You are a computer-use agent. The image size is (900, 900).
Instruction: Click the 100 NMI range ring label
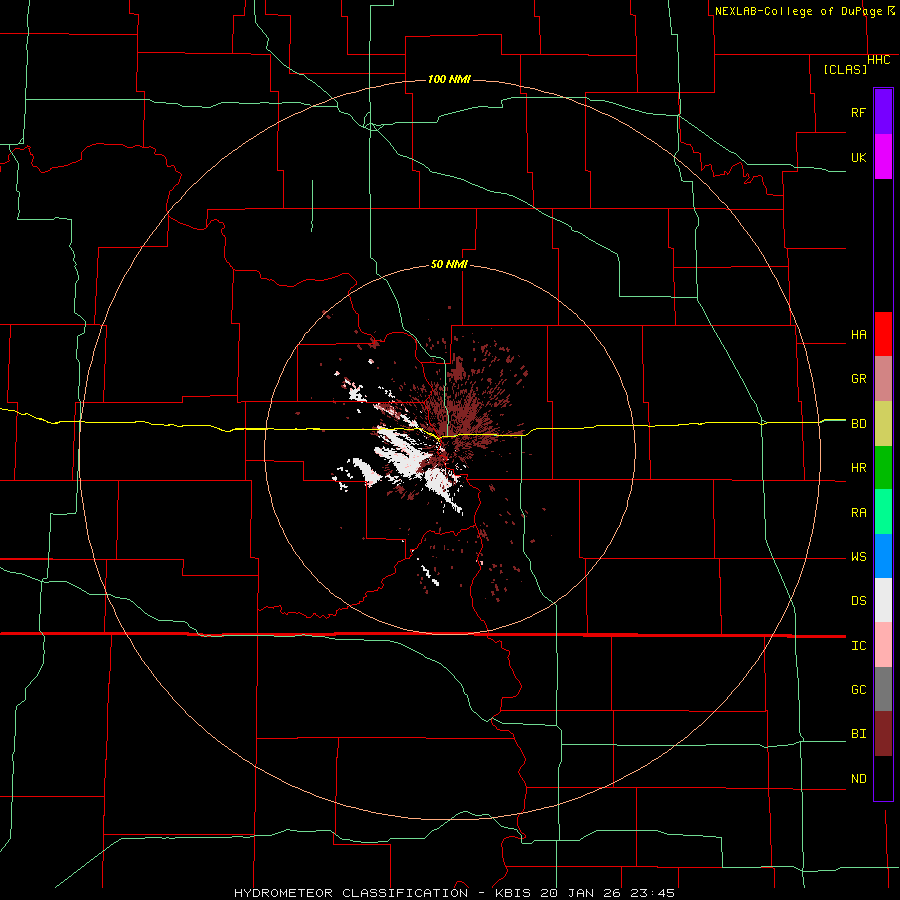coord(449,79)
